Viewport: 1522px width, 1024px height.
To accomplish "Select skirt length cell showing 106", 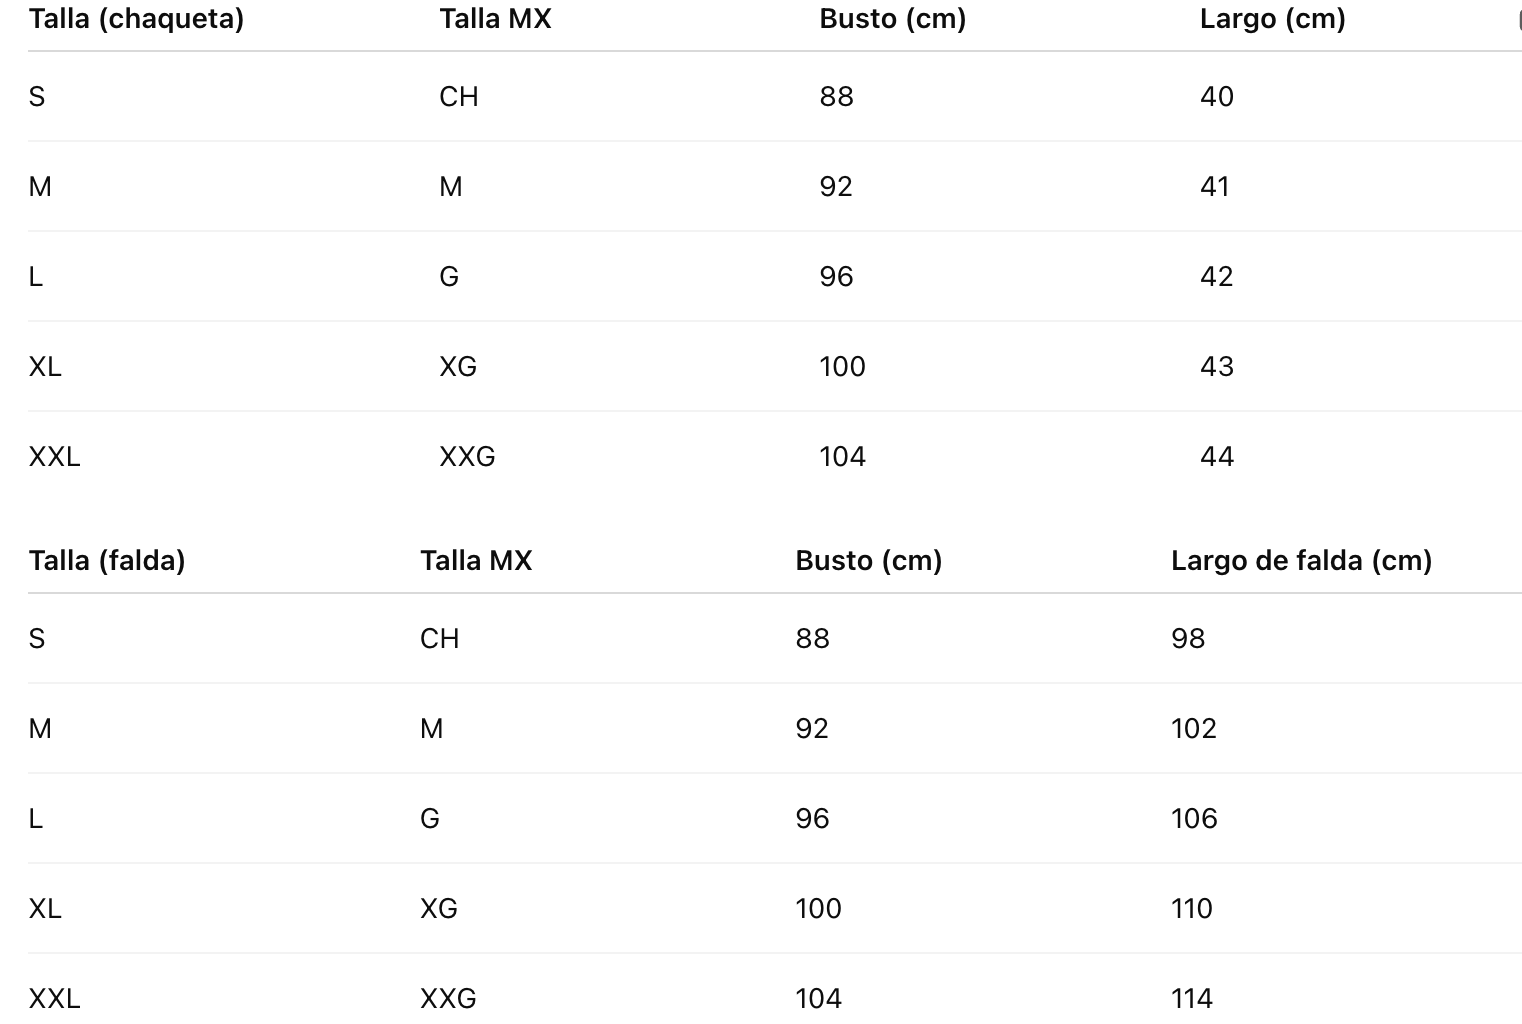I will pos(1194,819).
